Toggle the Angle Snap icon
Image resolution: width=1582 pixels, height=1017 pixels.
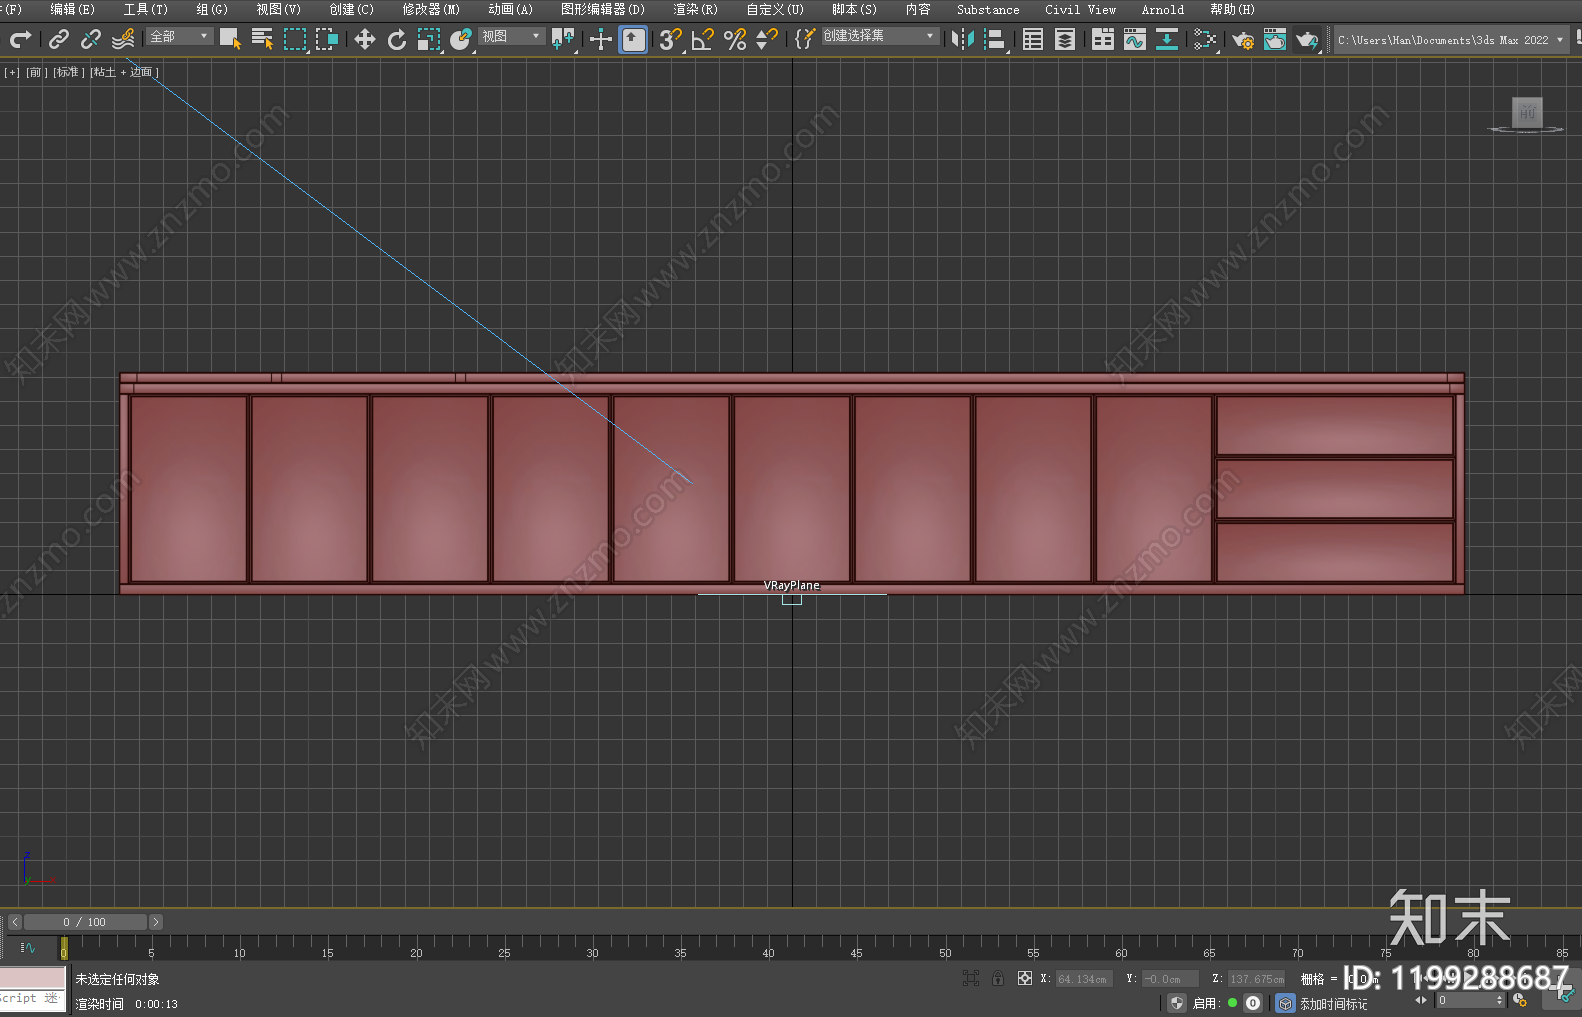click(x=703, y=39)
